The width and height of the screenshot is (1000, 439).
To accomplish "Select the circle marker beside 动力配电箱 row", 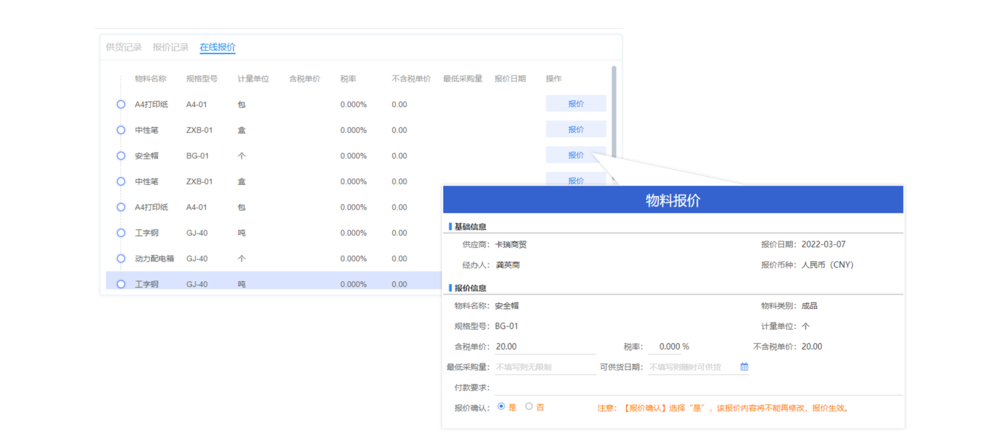I will [x=121, y=258].
